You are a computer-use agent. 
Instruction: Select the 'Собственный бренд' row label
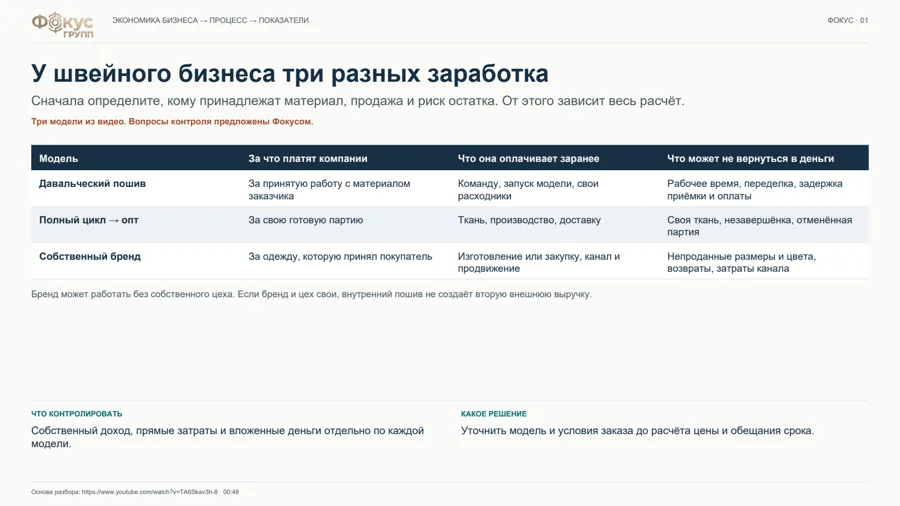(90, 256)
